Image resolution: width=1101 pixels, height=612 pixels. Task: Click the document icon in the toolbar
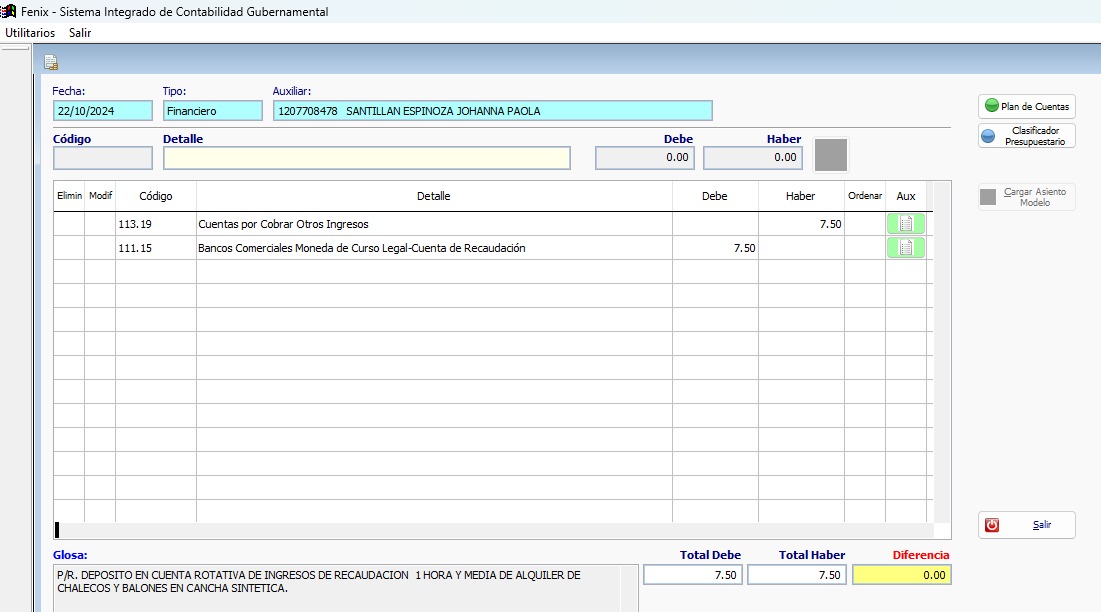[x=50, y=63]
